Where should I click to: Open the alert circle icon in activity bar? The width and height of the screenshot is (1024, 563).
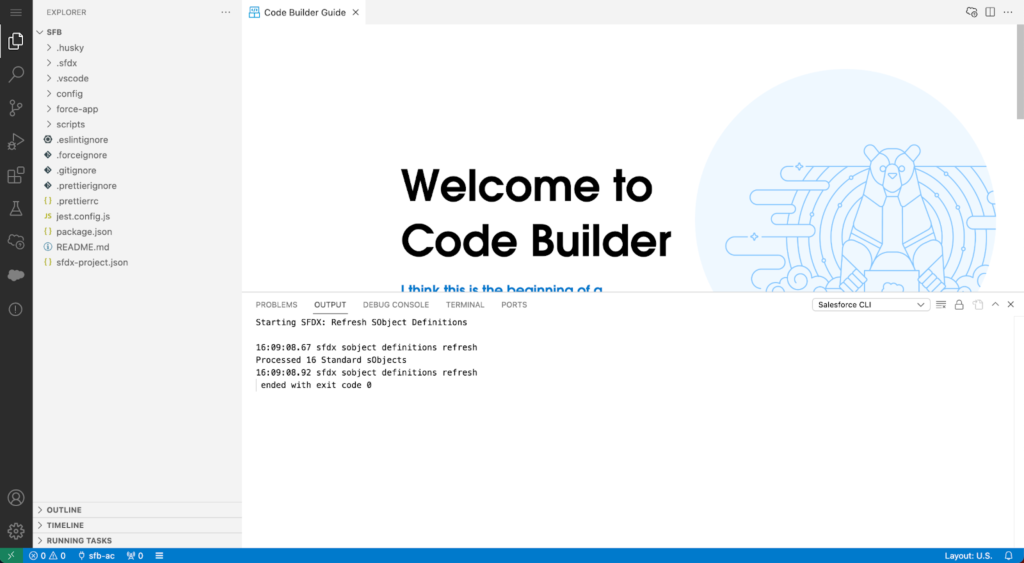16,309
